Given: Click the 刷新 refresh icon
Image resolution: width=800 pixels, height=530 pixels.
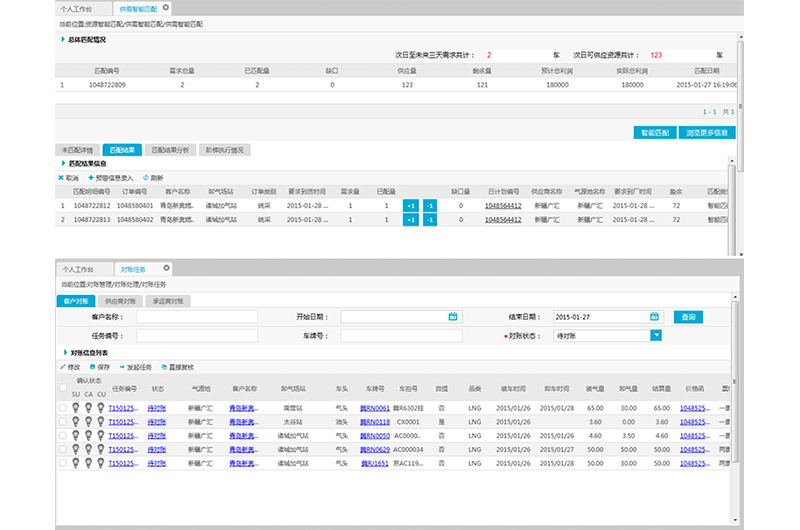Looking at the screenshot, I should [145, 177].
